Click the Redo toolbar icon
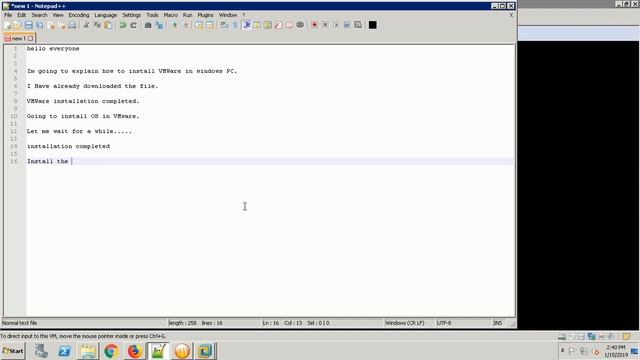 coord(133,25)
